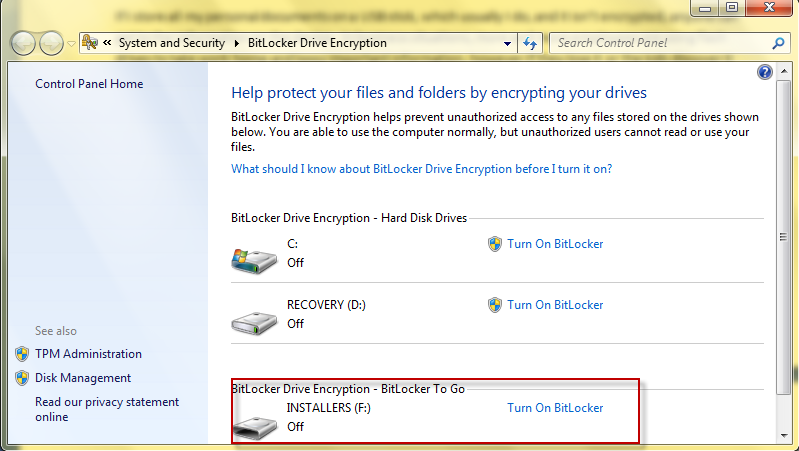Click the INSTALLERS (F:) removable drive icon
The image size is (799, 451).
point(255,428)
